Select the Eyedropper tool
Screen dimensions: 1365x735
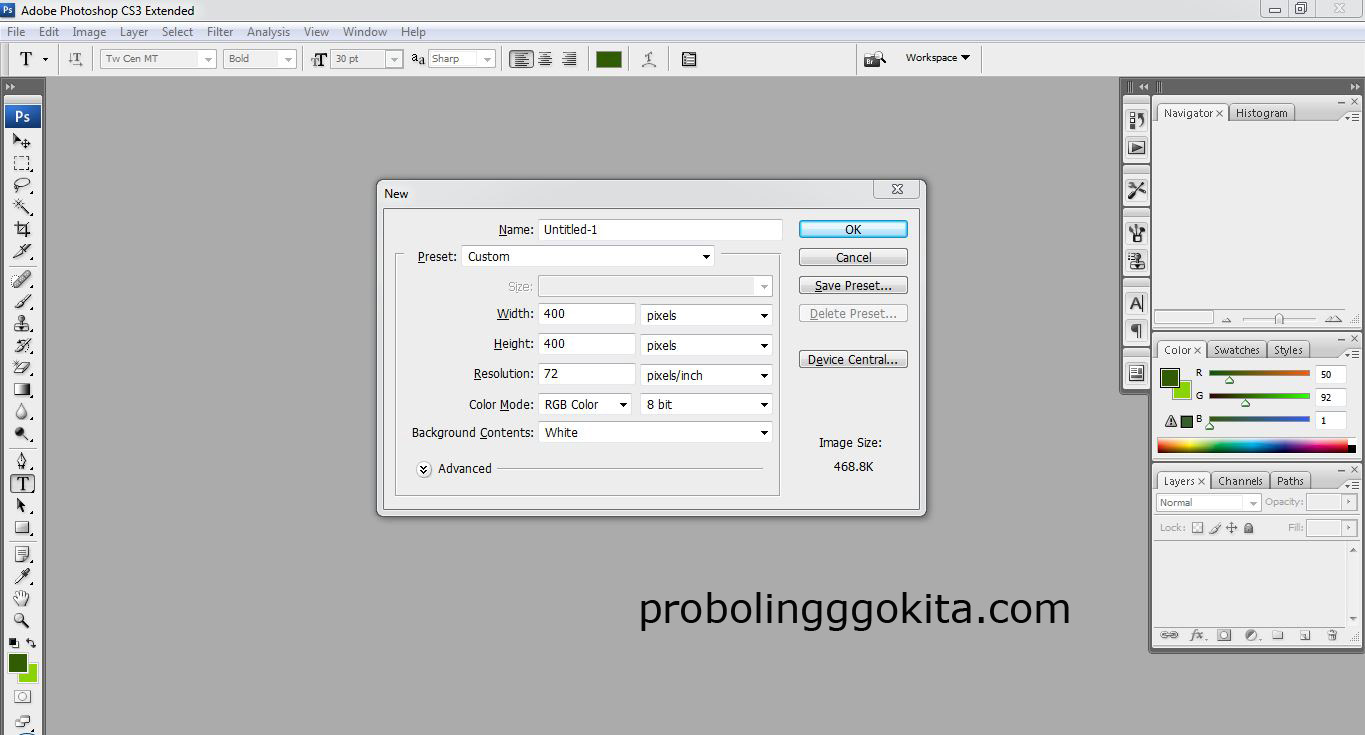[x=22, y=576]
